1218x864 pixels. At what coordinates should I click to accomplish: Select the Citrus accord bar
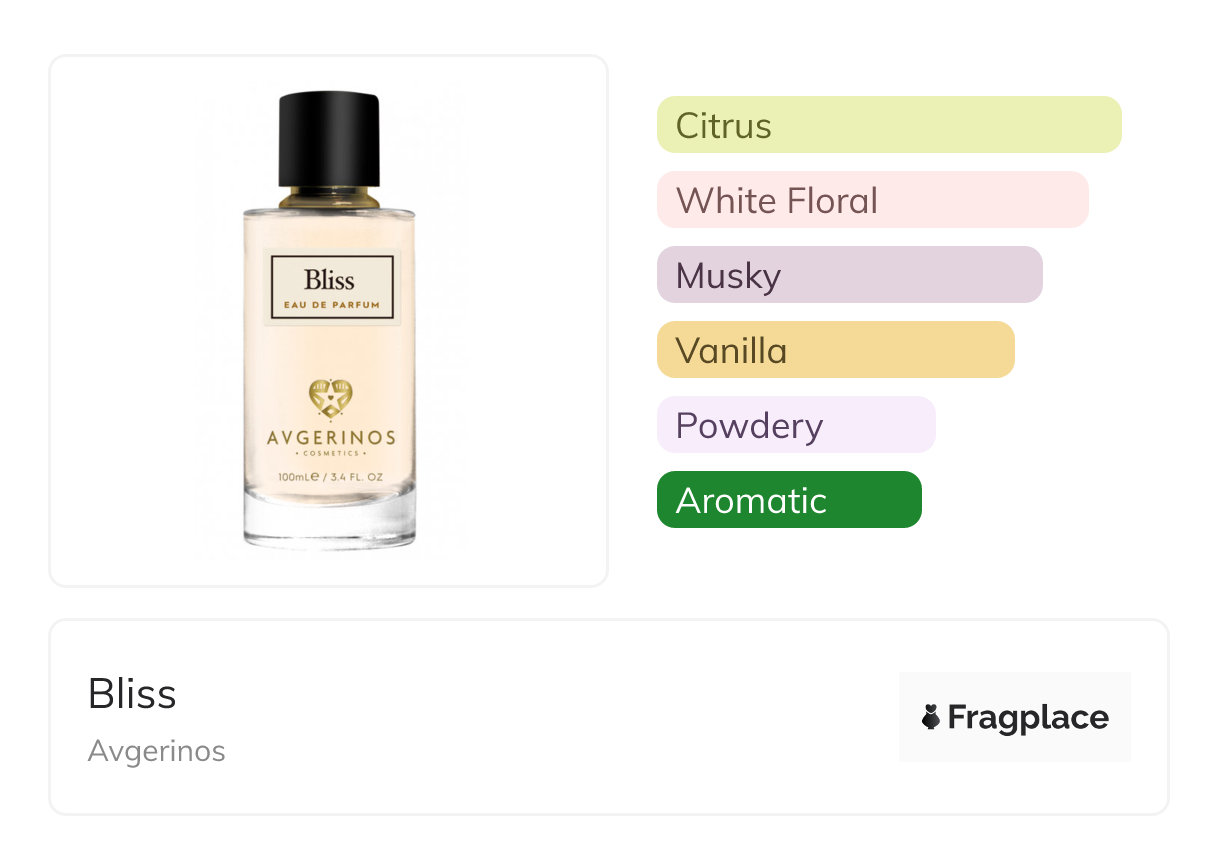[888, 125]
